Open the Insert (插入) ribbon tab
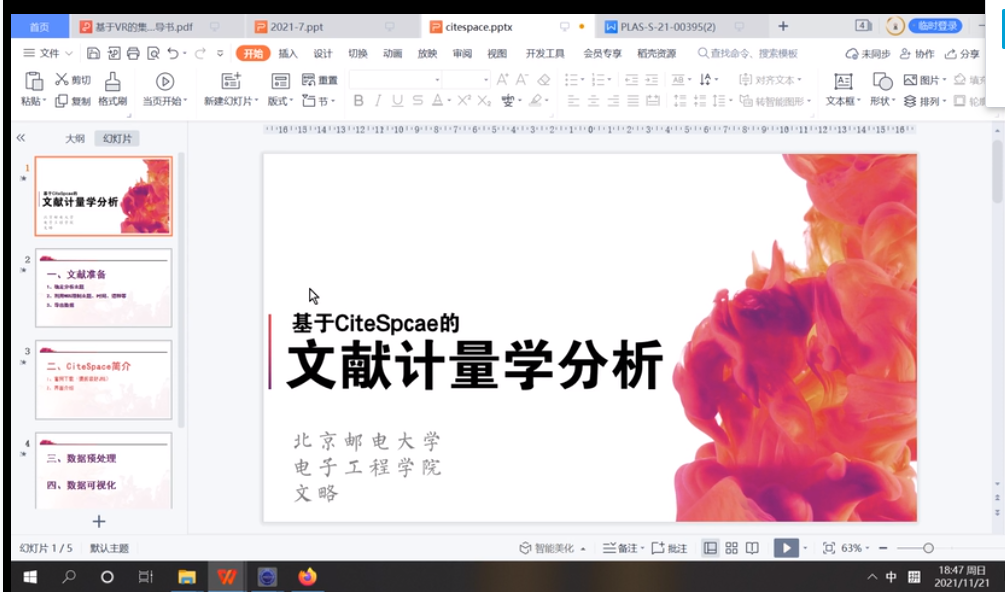Viewport: 1005px width, 592px height. [288, 53]
